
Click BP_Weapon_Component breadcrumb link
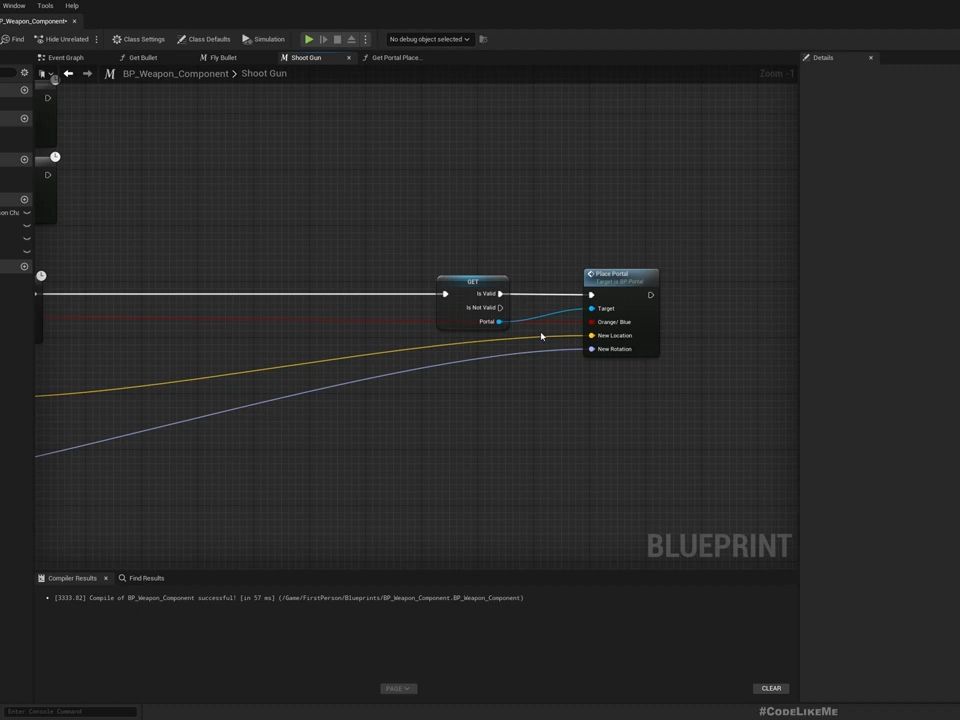pyautogui.click(x=175, y=73)
